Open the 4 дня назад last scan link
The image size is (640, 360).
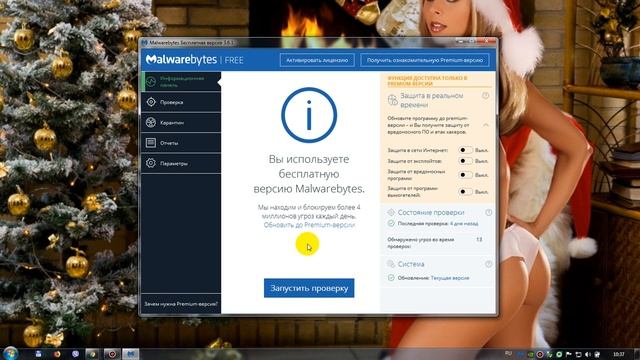click(x=464, y=224)
